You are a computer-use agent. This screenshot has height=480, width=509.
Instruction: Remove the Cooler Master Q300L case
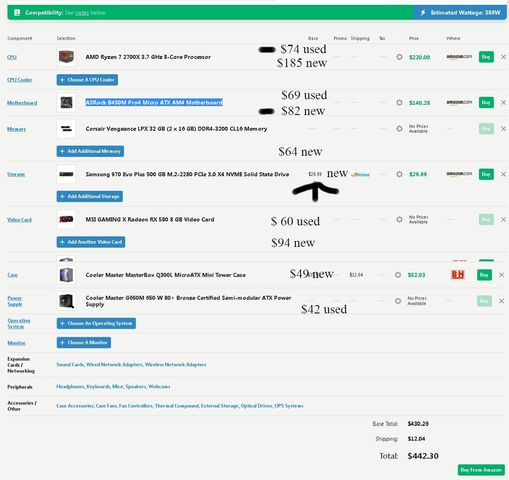[x=501, y=275]
